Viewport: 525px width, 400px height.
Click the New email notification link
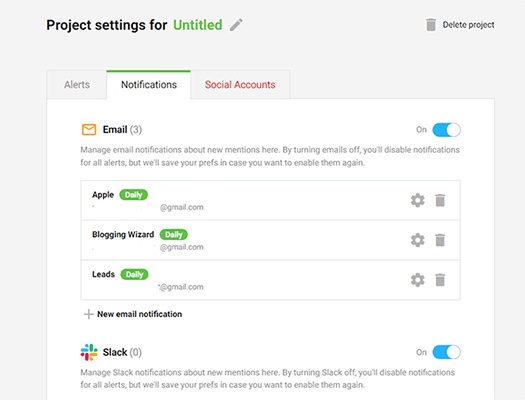pos(140,314)
